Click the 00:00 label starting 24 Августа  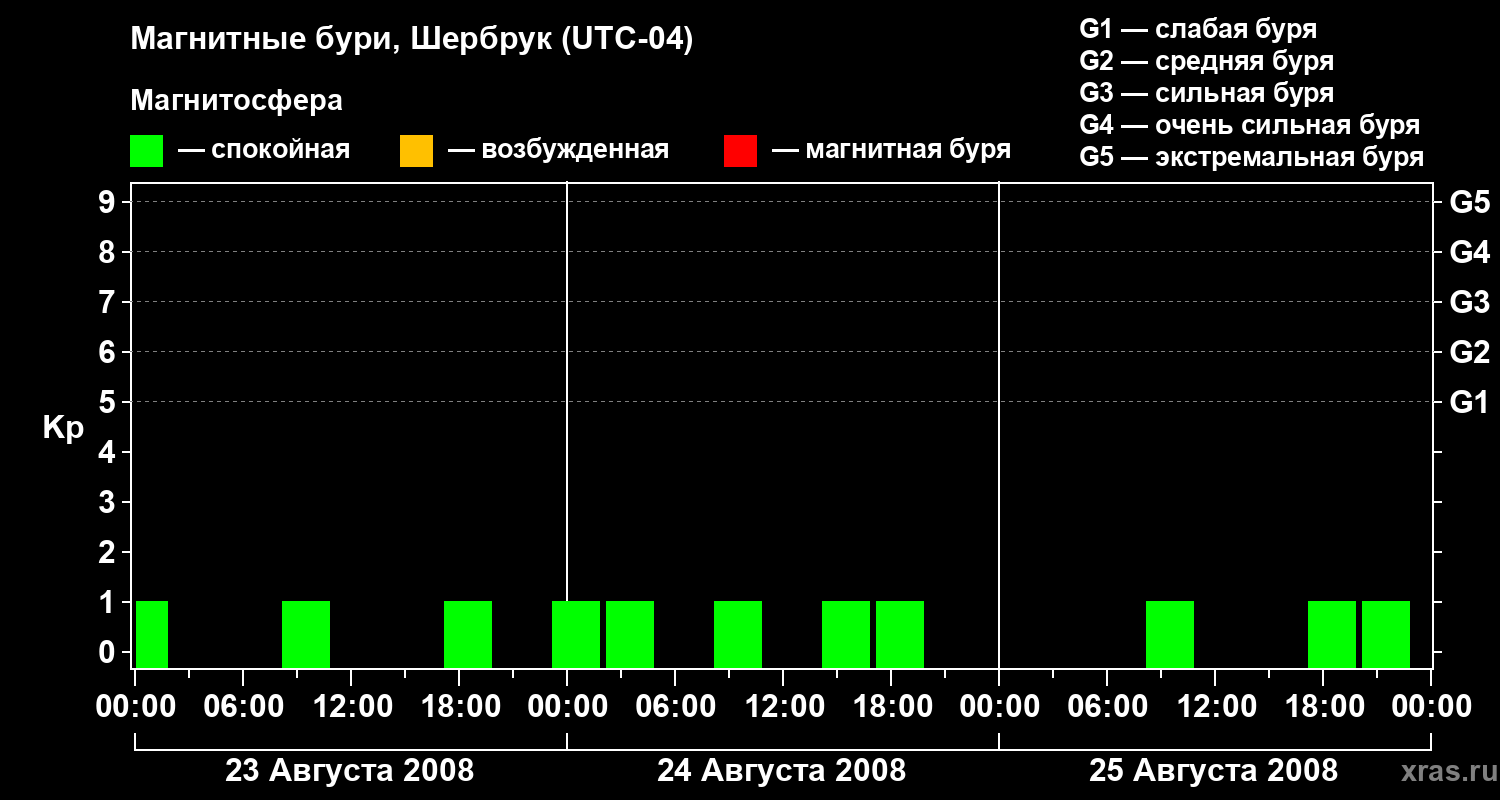(567, 707)
